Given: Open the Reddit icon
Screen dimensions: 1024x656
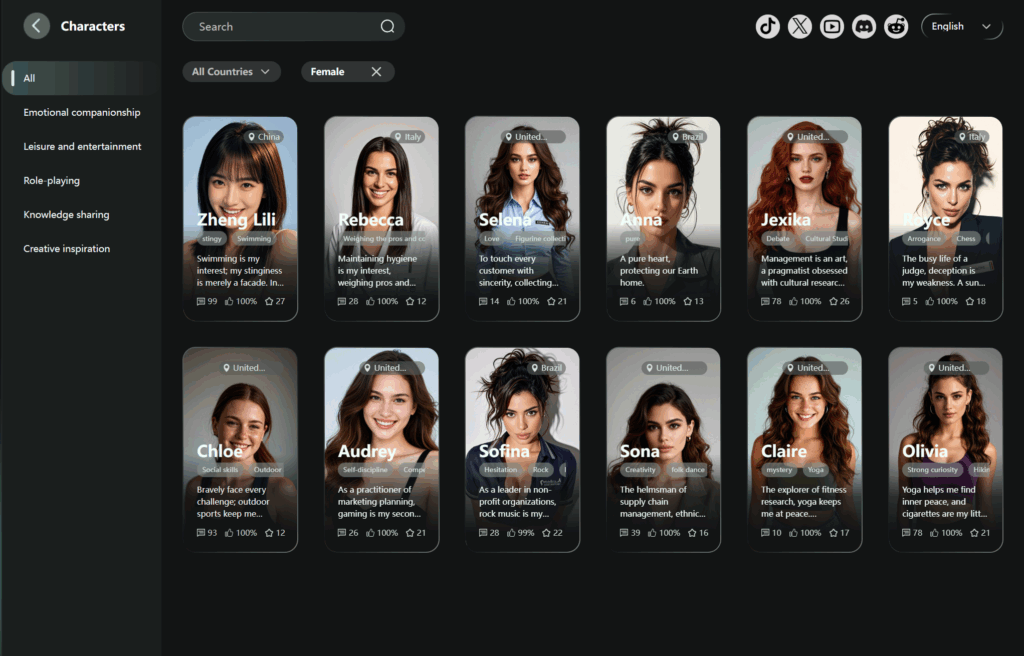Looking at the screenshot, I should point(896,27).
